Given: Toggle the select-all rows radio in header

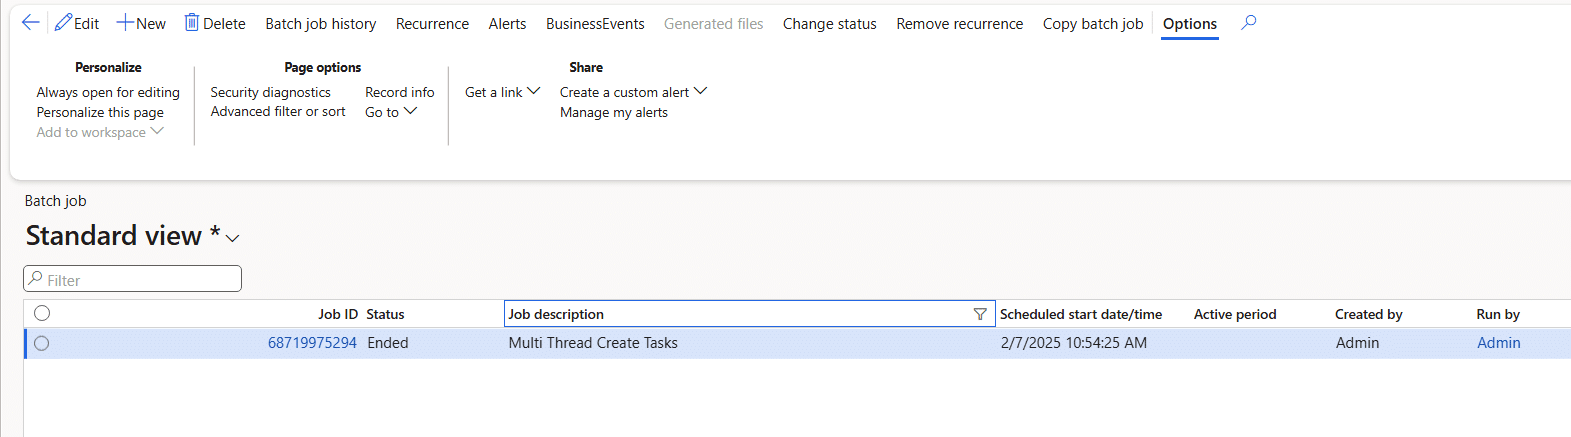Looking at the screenshot, I should coord(42,314).
